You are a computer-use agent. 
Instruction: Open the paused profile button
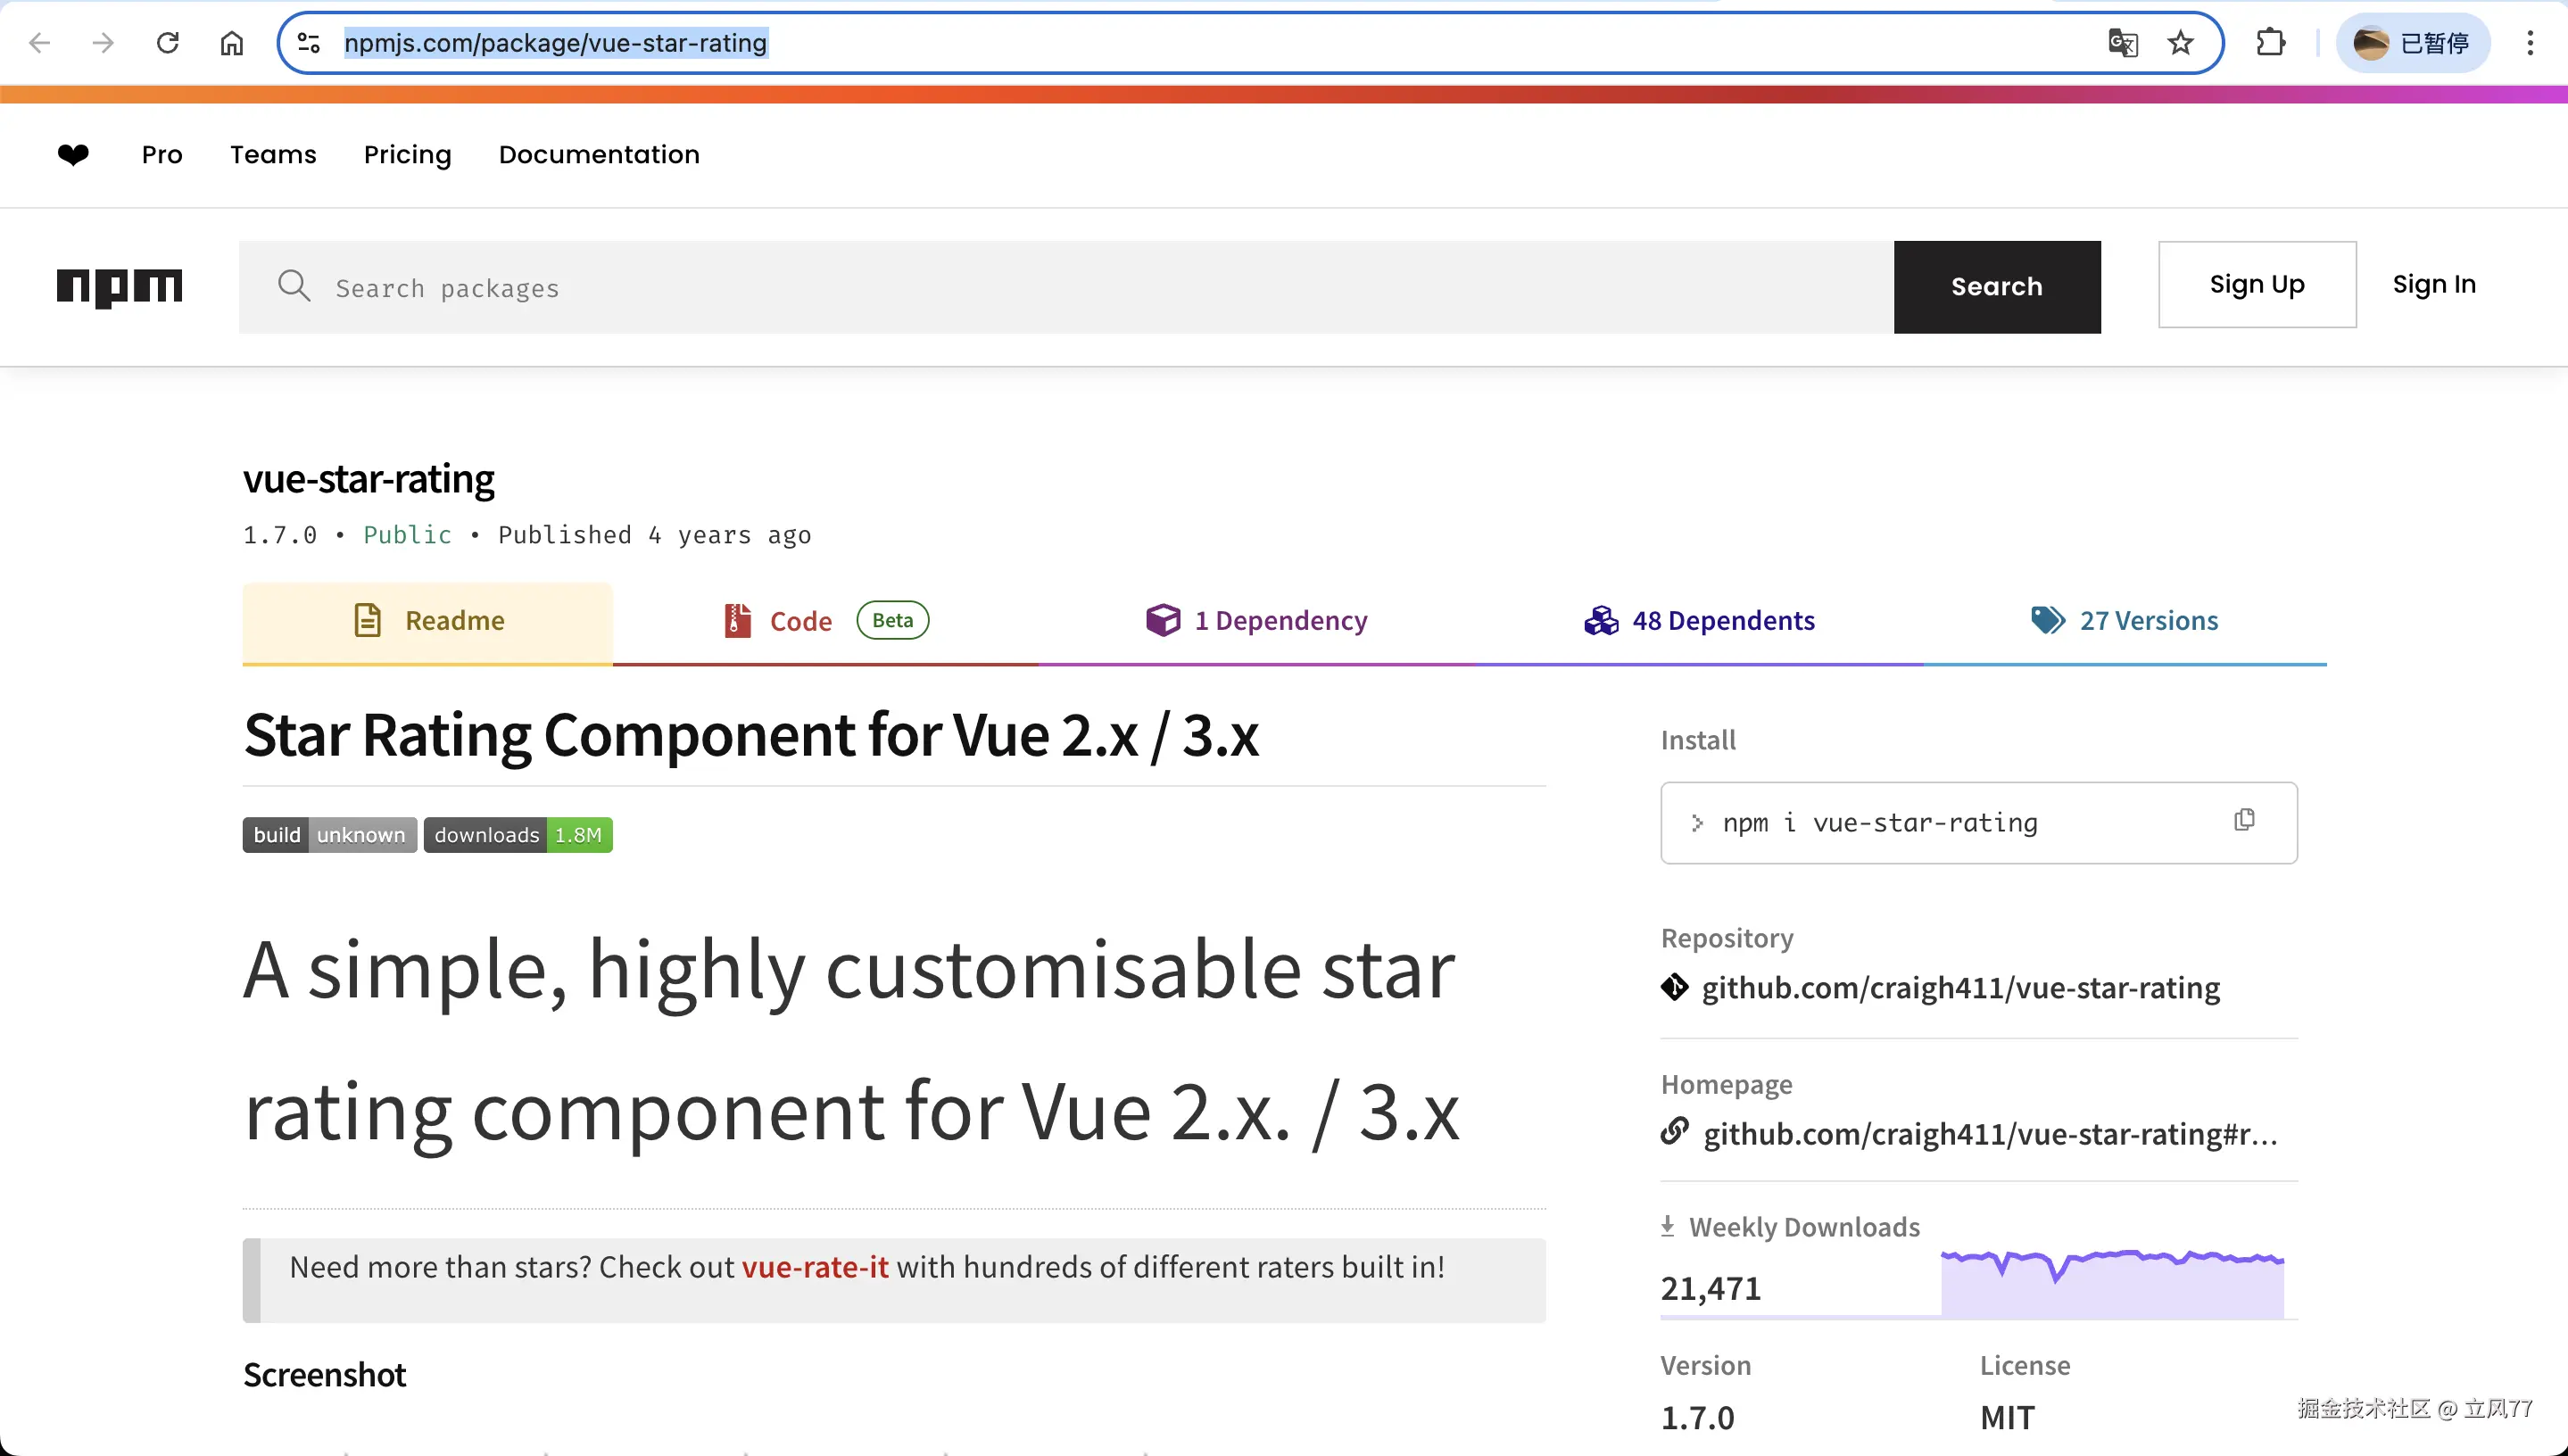tap(2412, 43)
